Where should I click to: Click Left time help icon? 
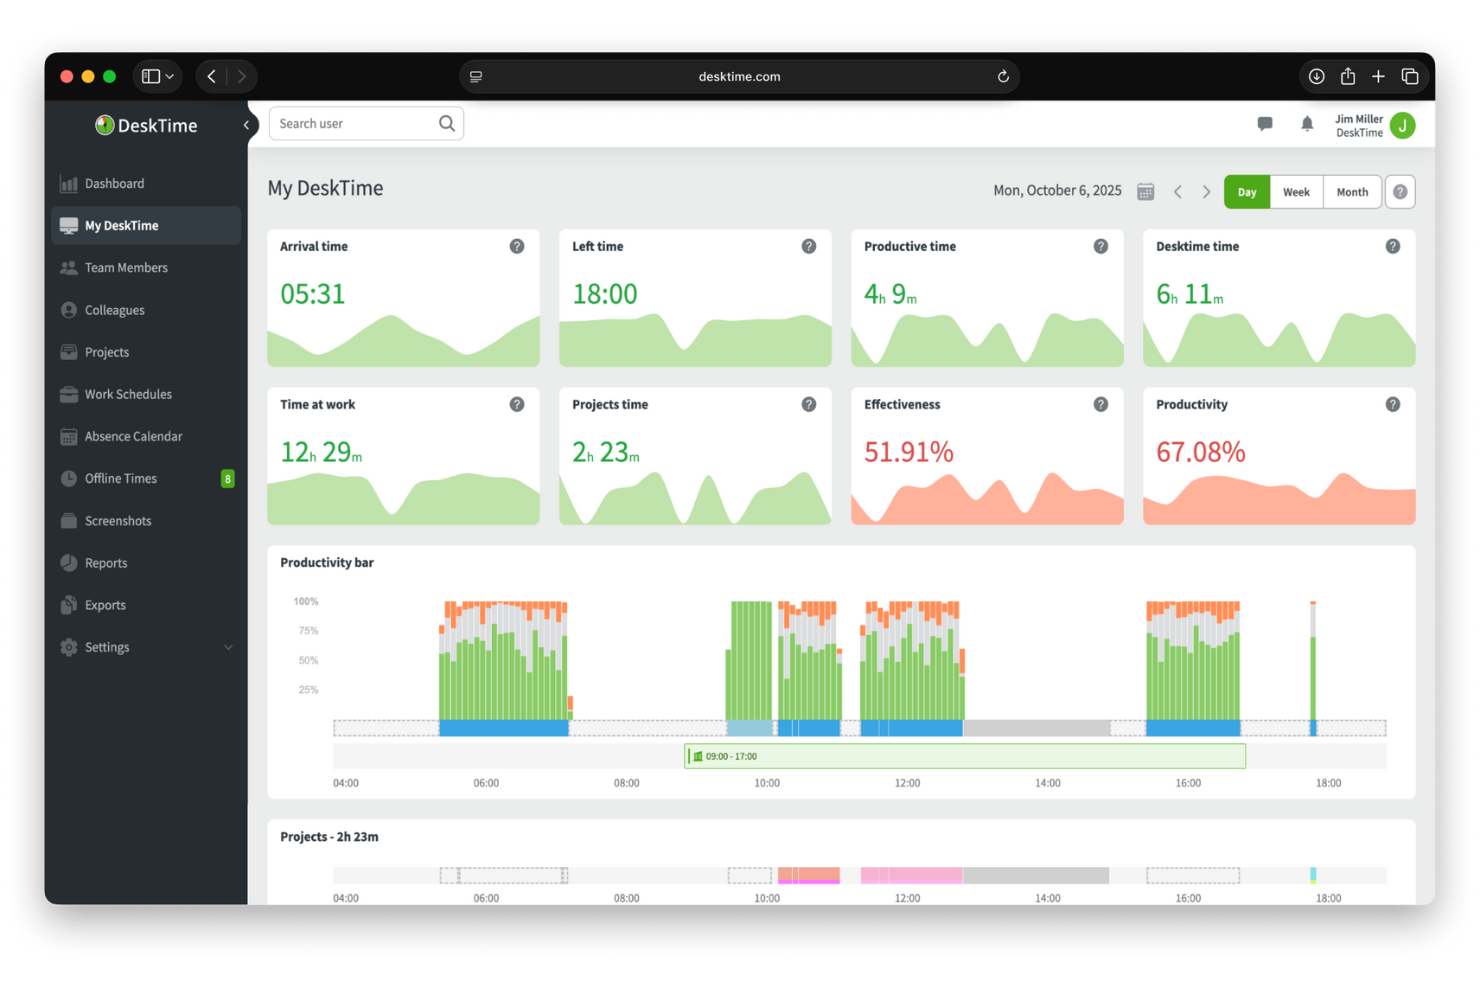tap(809, 246)
